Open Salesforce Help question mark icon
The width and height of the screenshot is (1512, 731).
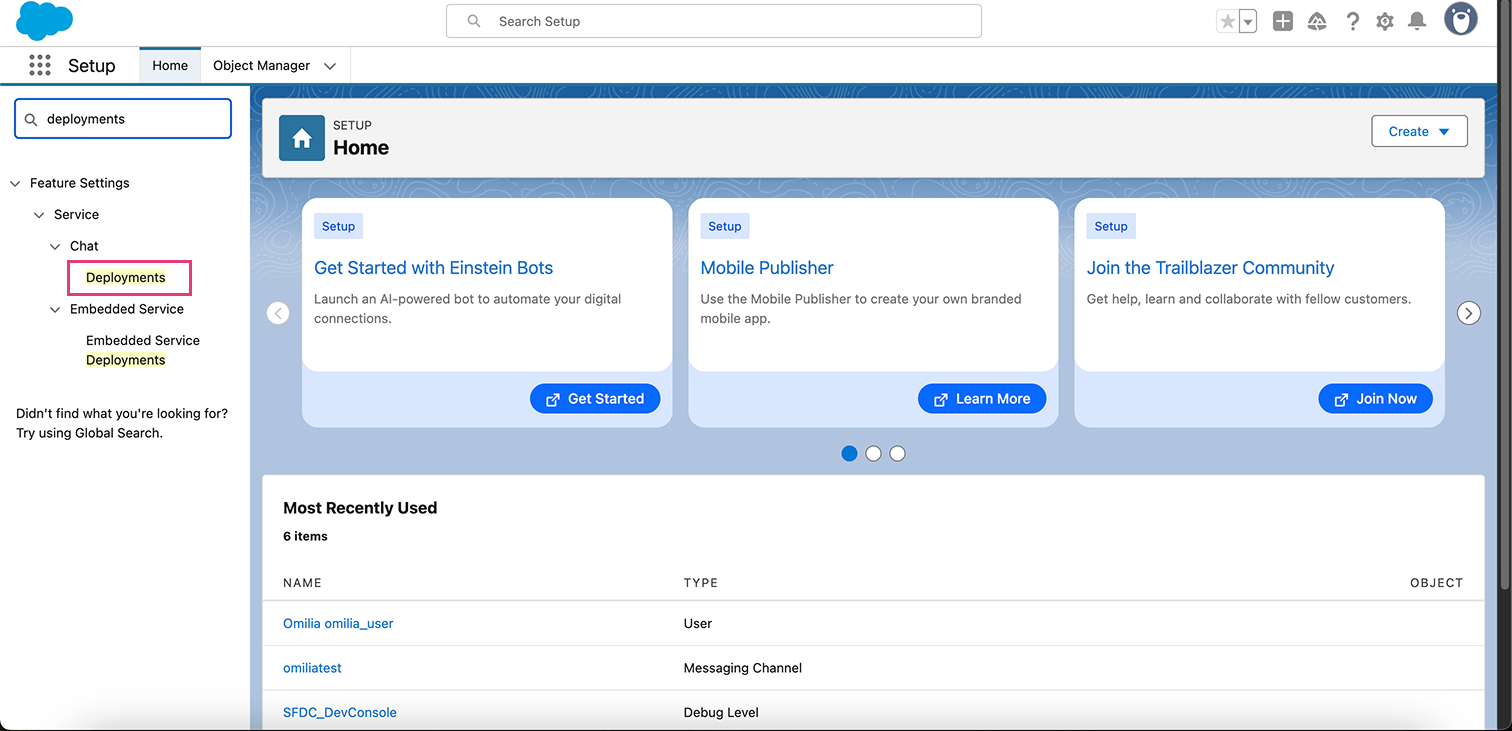click(x=1352, y=21)
